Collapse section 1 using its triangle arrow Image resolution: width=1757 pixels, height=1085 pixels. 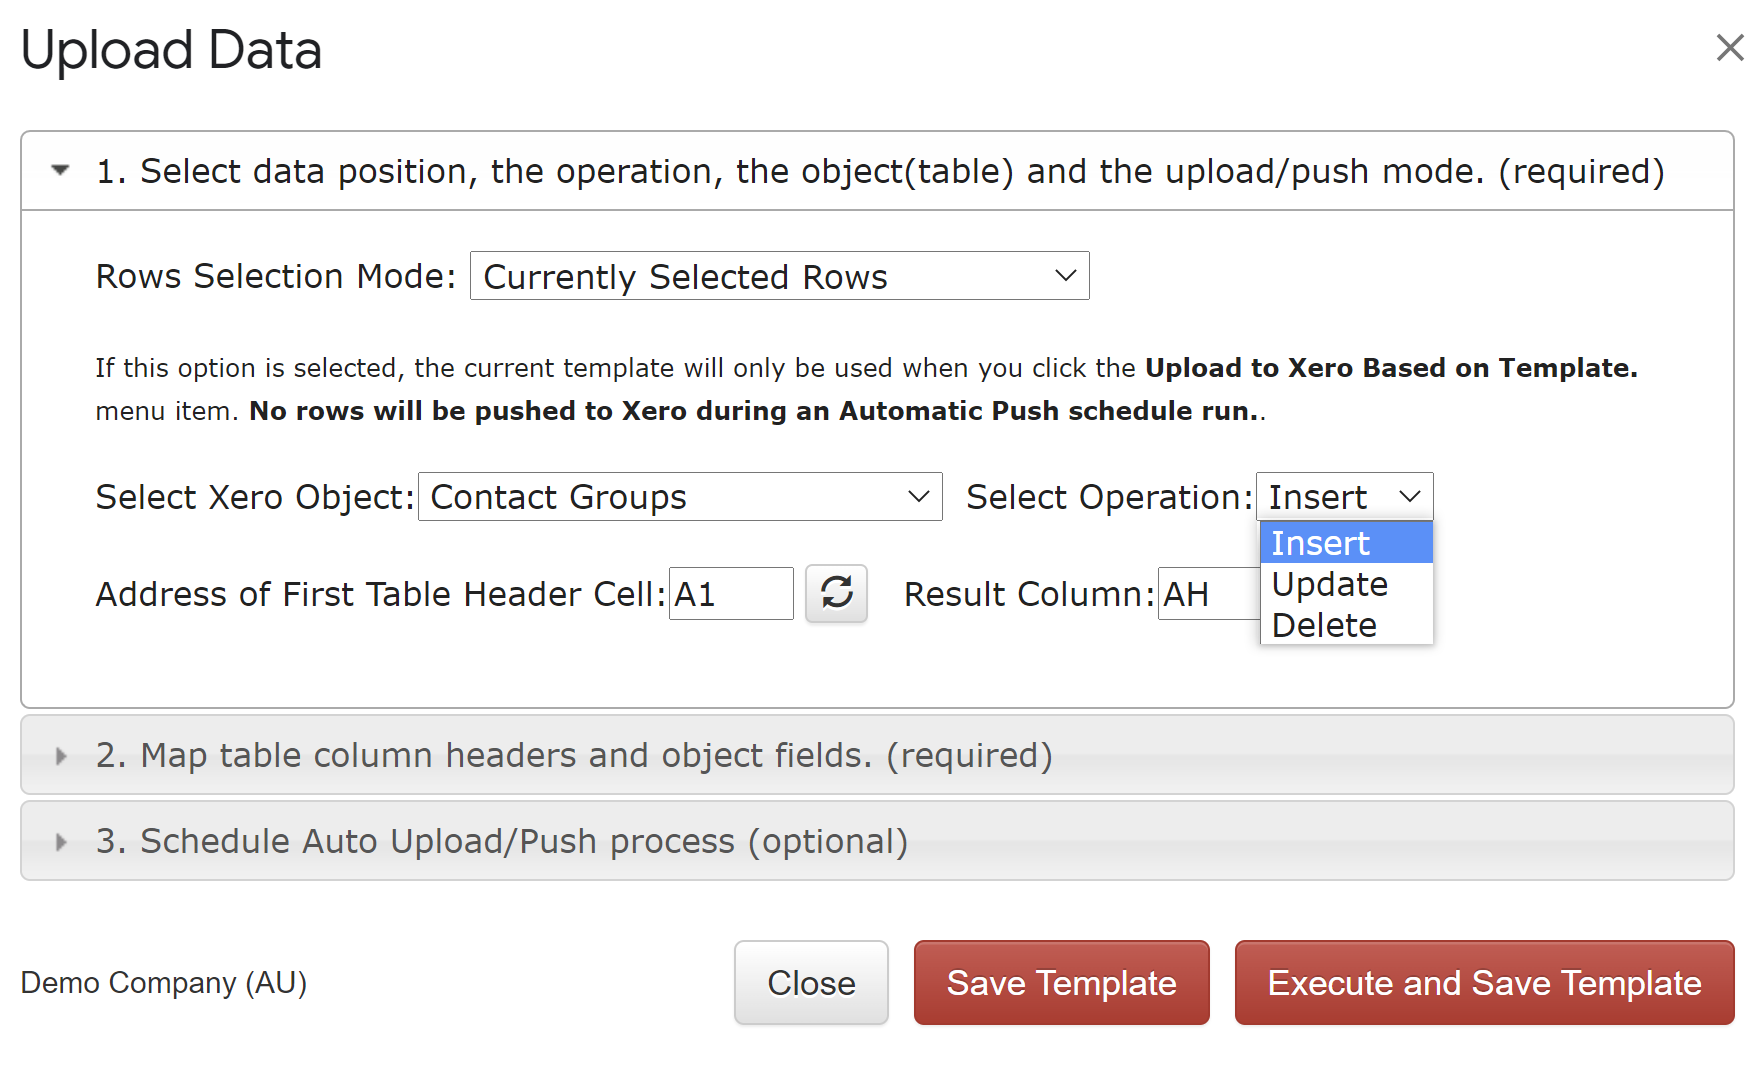tap(60, 170)
